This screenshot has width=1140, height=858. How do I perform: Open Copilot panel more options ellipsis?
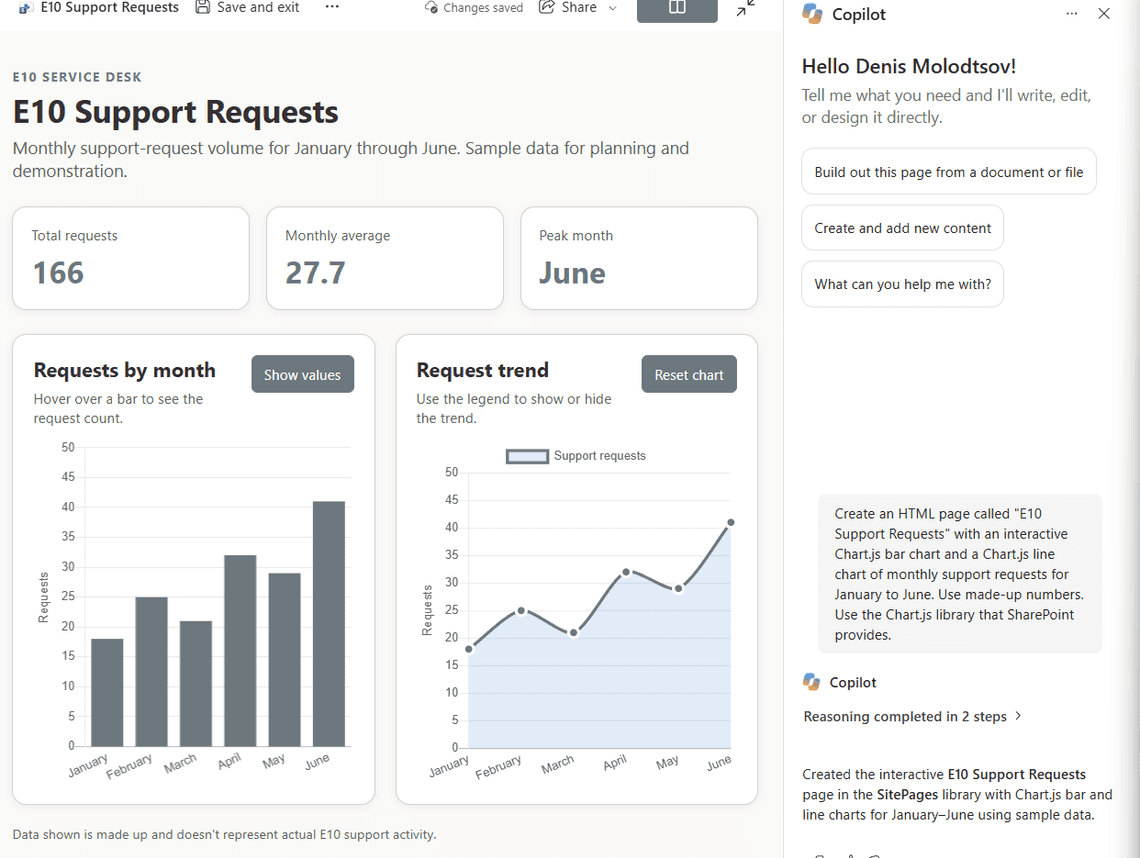click(1072, 14)
